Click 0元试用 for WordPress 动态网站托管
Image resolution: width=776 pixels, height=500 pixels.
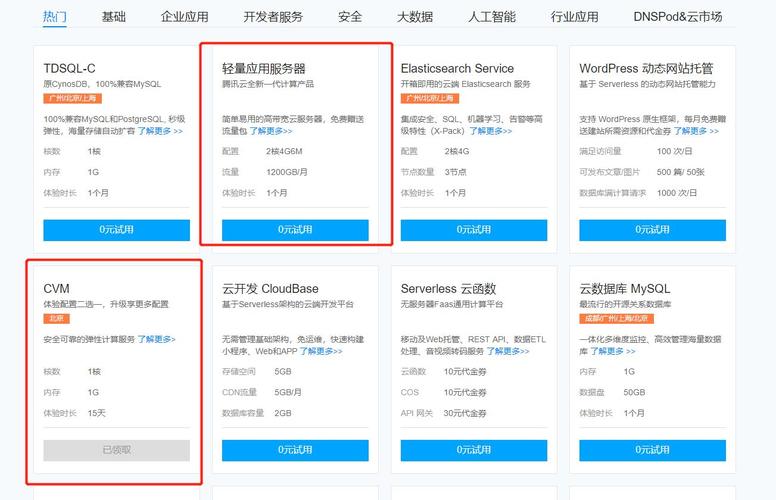[652, 230]
